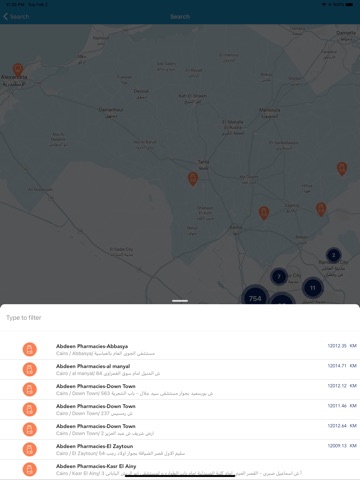Open Abdeen Pharmacies-El Zaytoun entry

pyautogui.click(x=180, y=449)
